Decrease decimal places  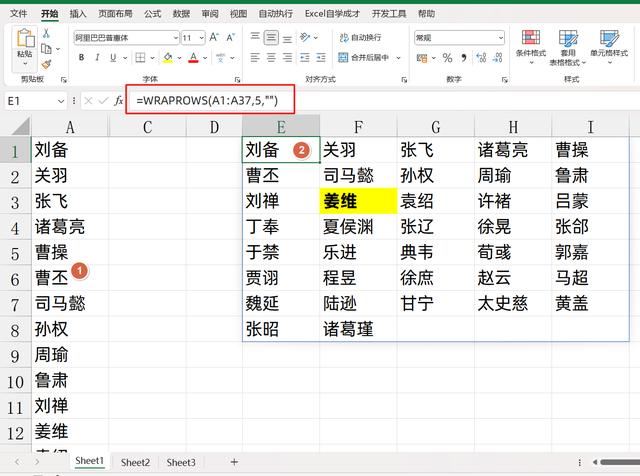[x=497, y=58]
